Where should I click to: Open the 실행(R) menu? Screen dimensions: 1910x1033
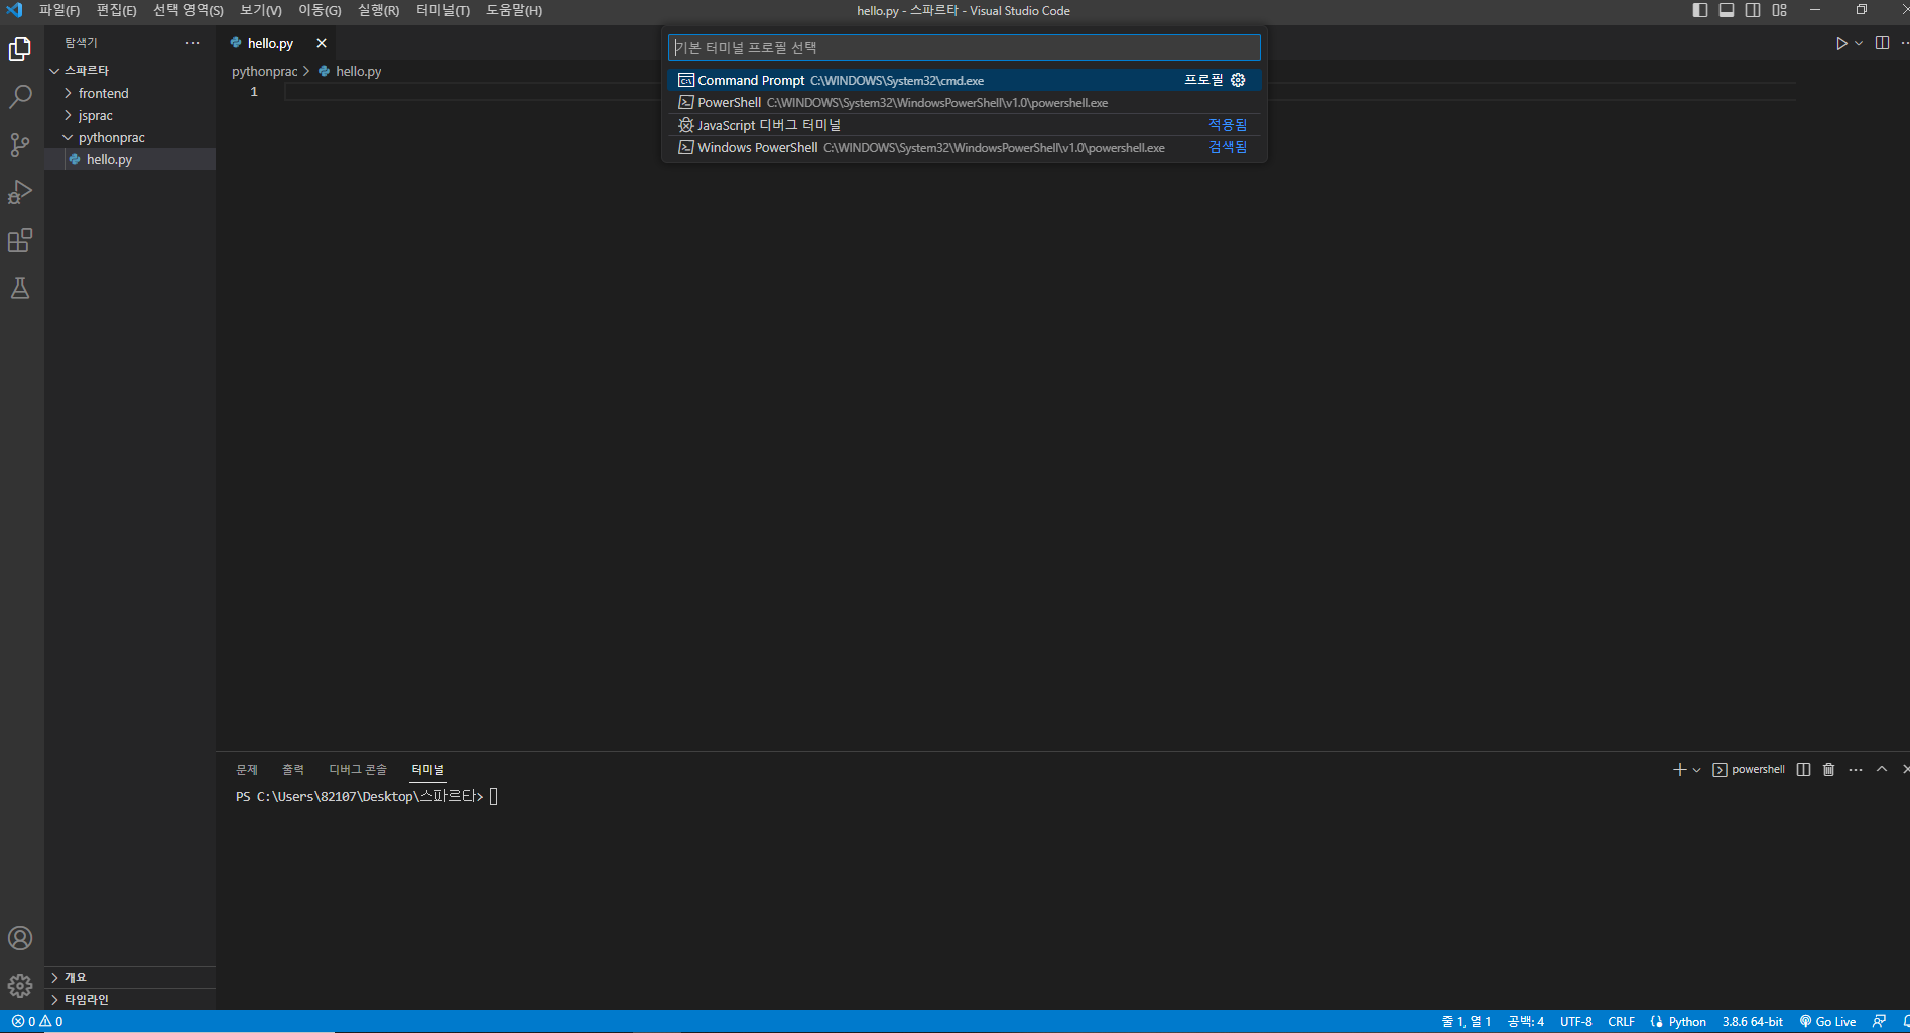pos(378,10)
